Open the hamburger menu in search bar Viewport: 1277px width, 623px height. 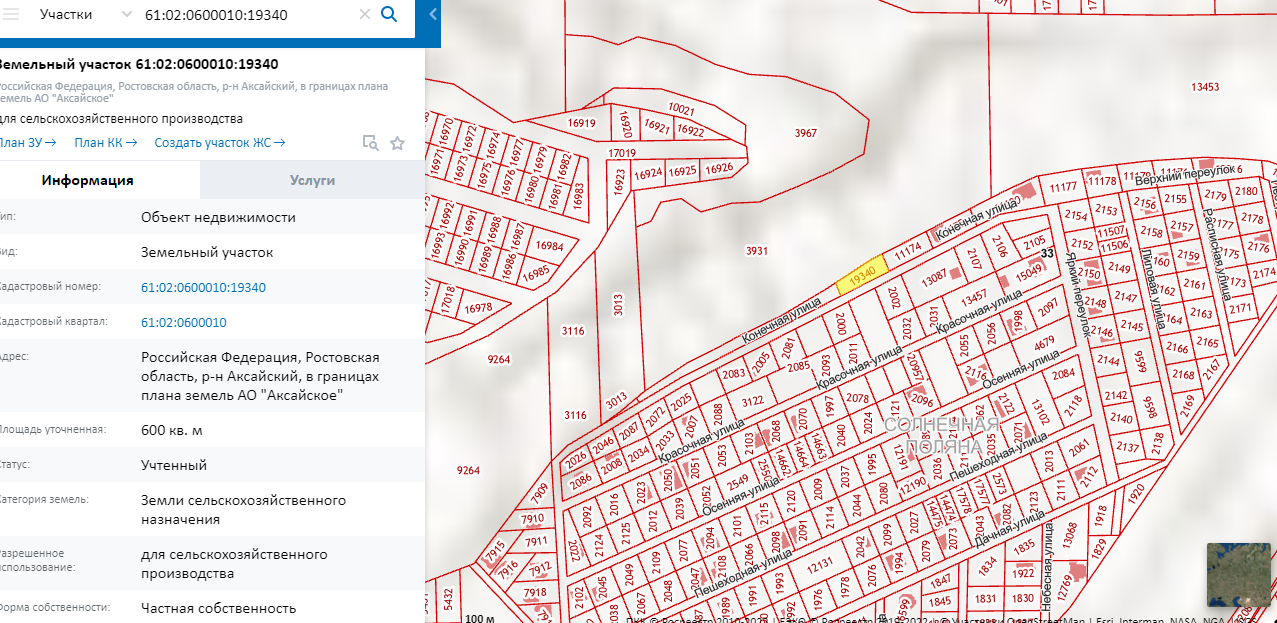tap(12, 14)
